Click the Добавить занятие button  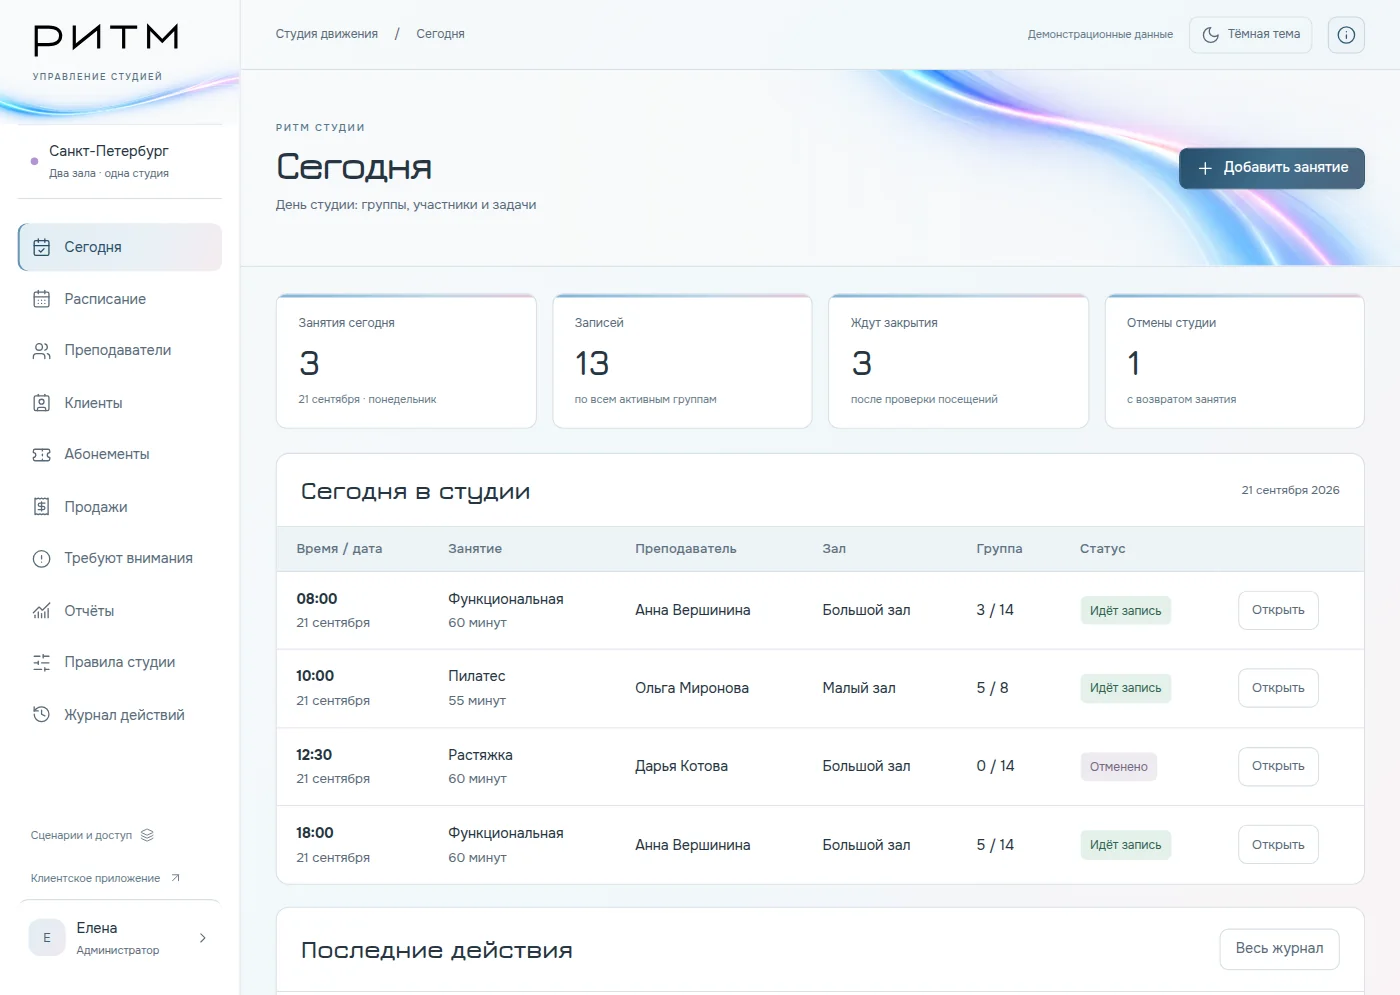[1272, 168]
